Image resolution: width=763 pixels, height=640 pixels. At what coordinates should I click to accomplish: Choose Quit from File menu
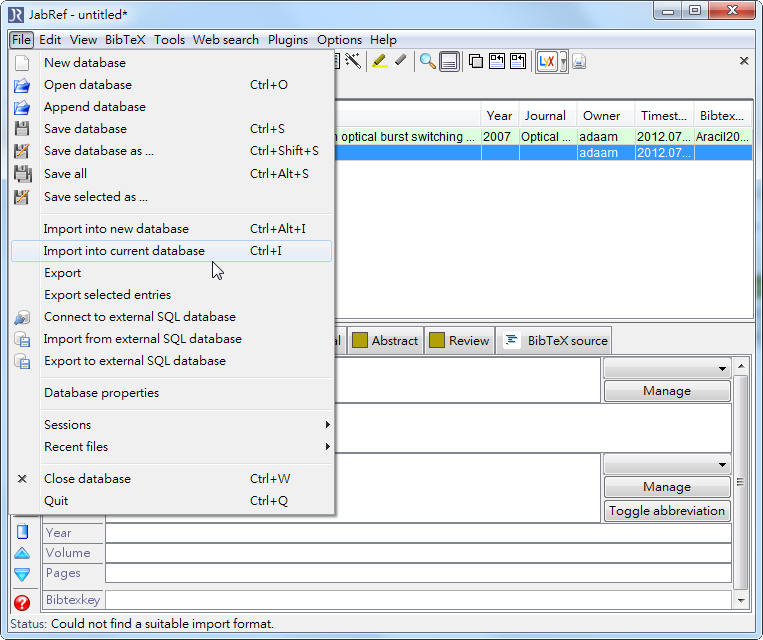pyautogui.click(x=171, y=500)
